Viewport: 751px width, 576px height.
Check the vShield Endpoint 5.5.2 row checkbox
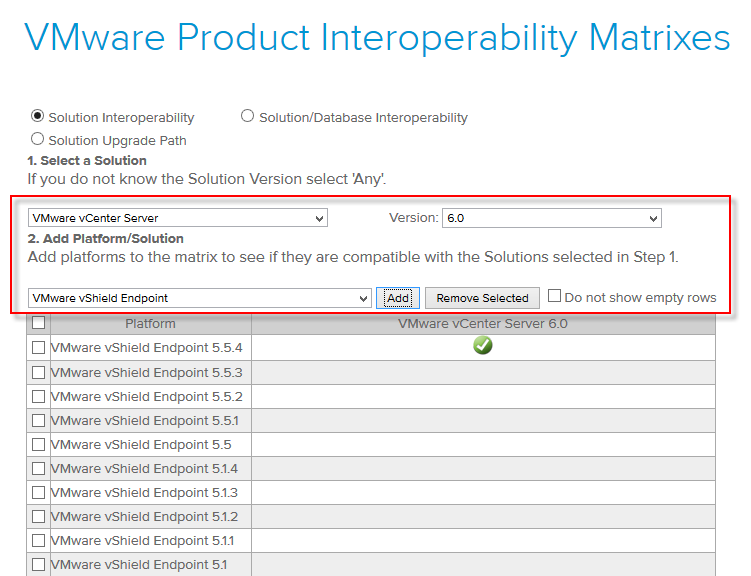click(38, 396)
